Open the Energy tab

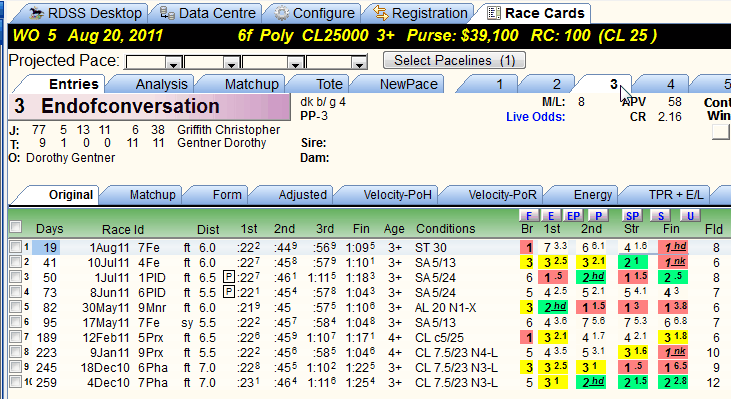click(x=581, y=195)
